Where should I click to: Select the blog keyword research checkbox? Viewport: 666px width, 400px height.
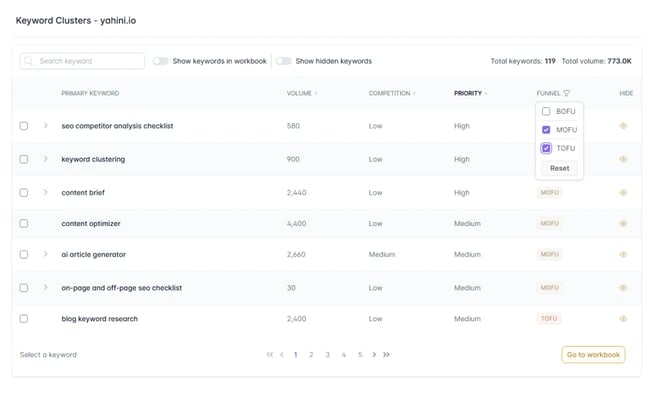tap(24, 318)
